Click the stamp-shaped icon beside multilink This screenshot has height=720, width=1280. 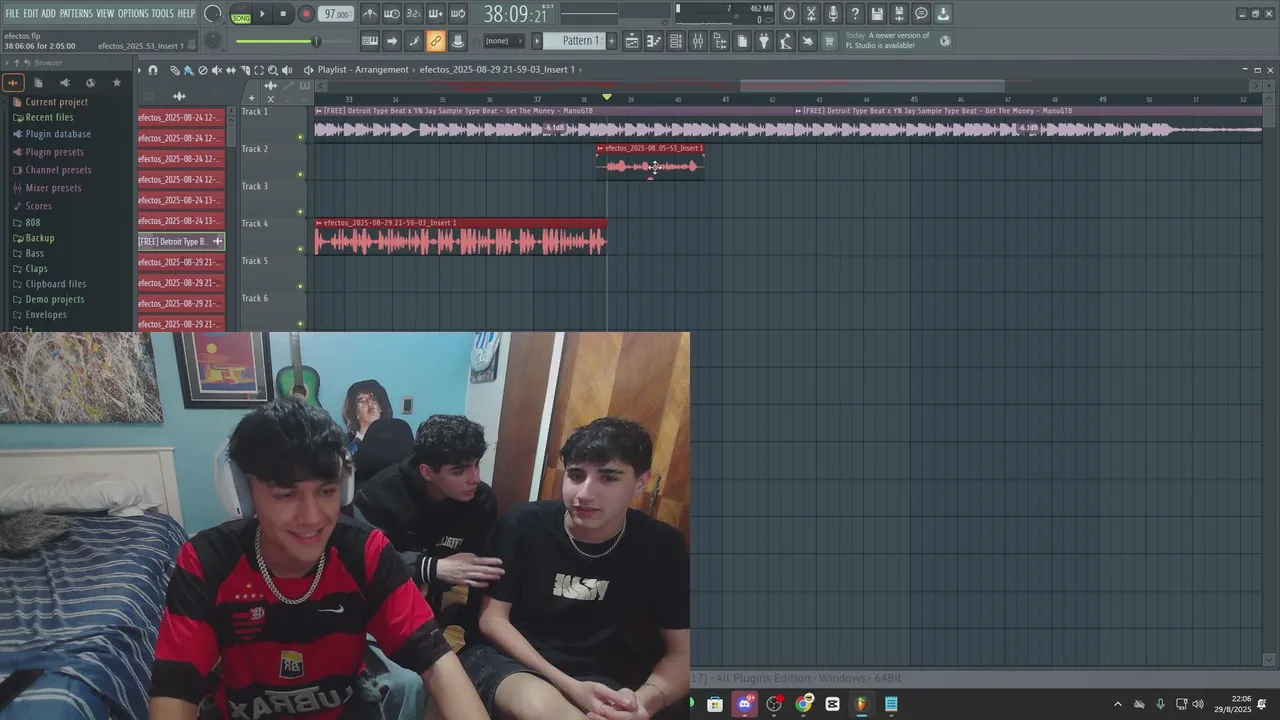[x=458, y=41]
